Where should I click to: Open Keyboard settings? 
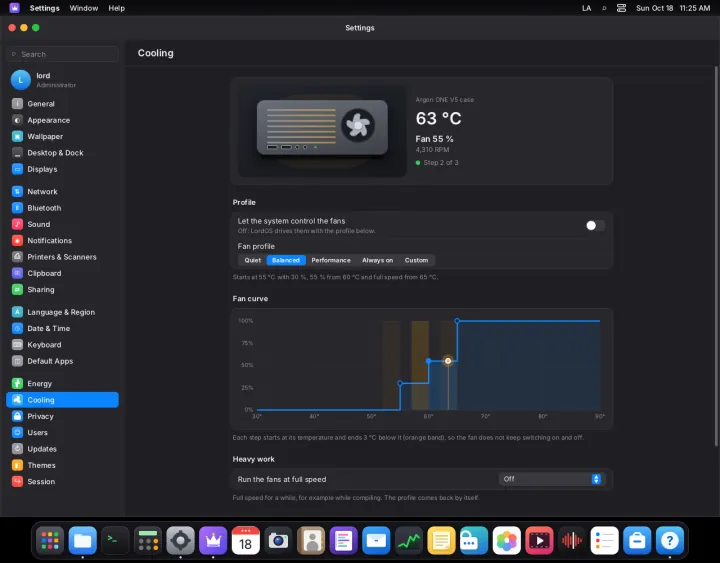click(62, 345)
